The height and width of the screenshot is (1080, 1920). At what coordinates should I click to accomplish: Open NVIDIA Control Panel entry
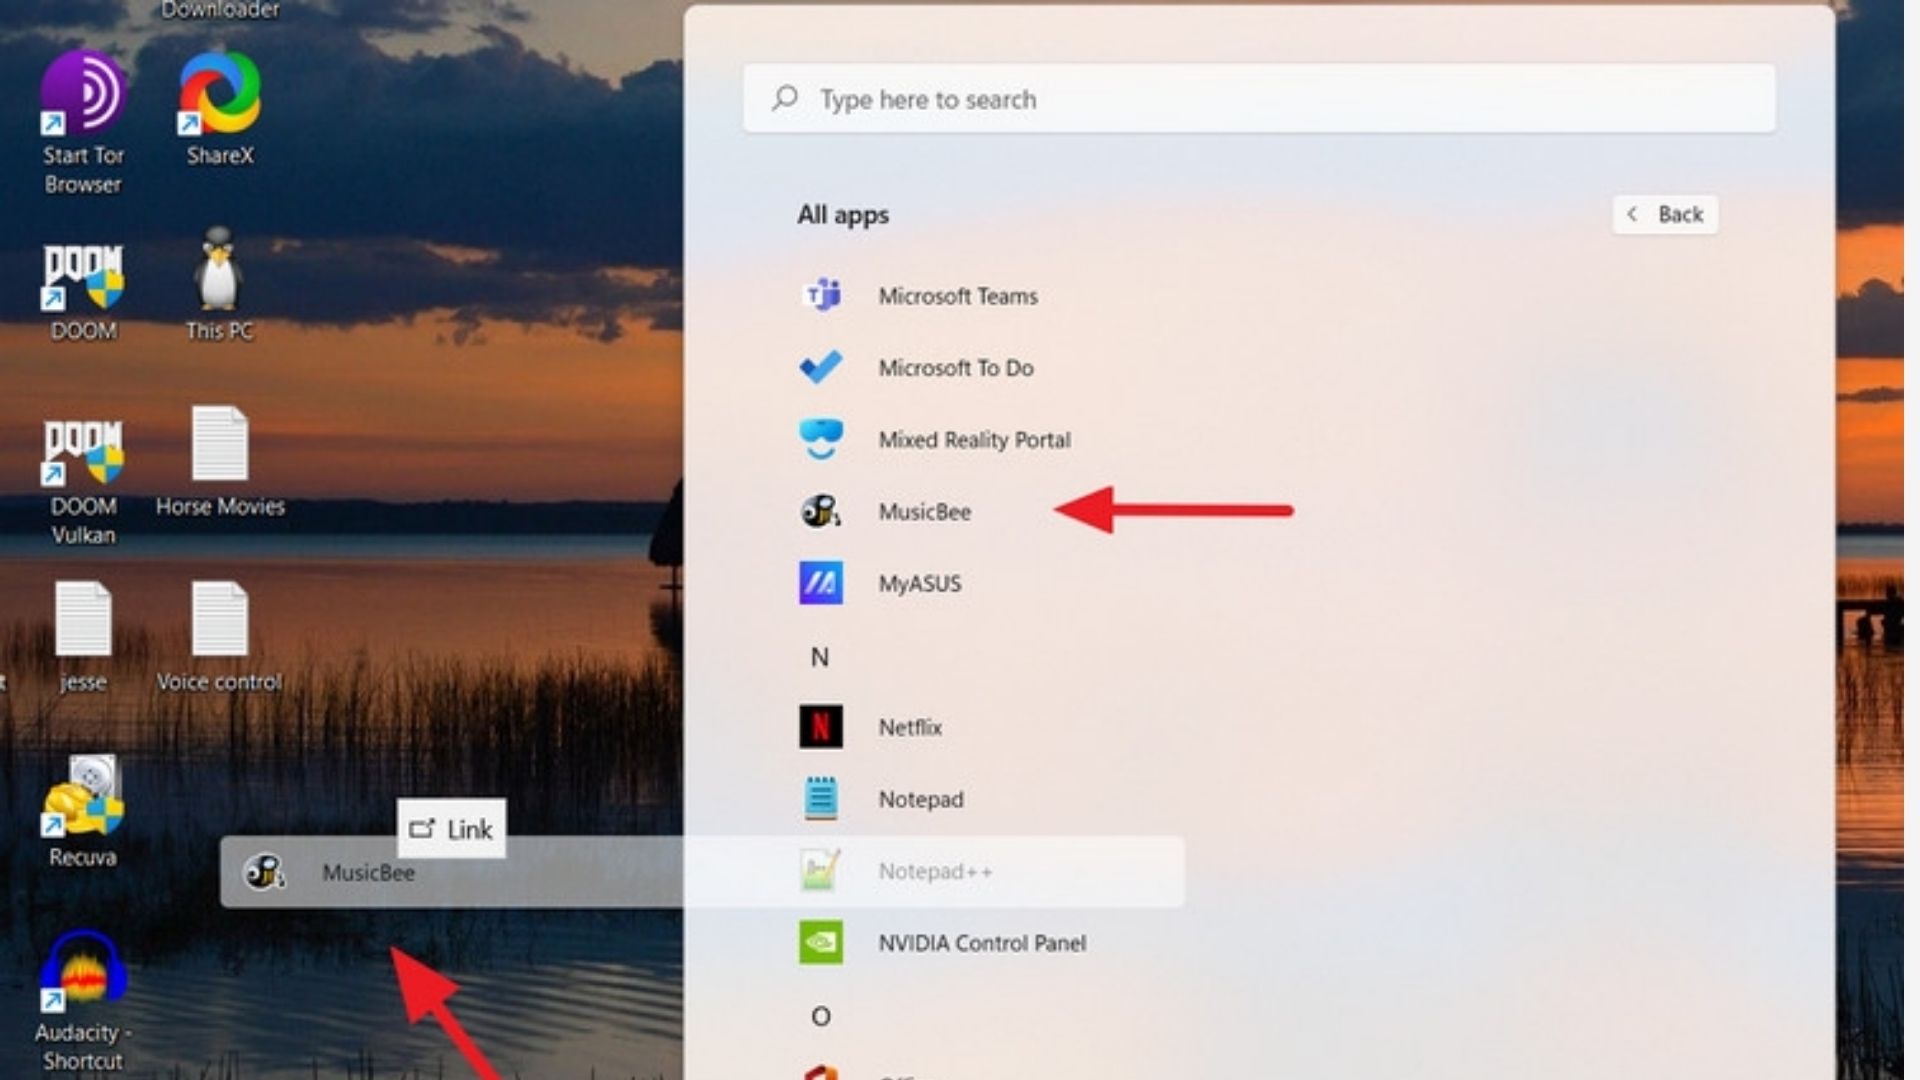982,944
